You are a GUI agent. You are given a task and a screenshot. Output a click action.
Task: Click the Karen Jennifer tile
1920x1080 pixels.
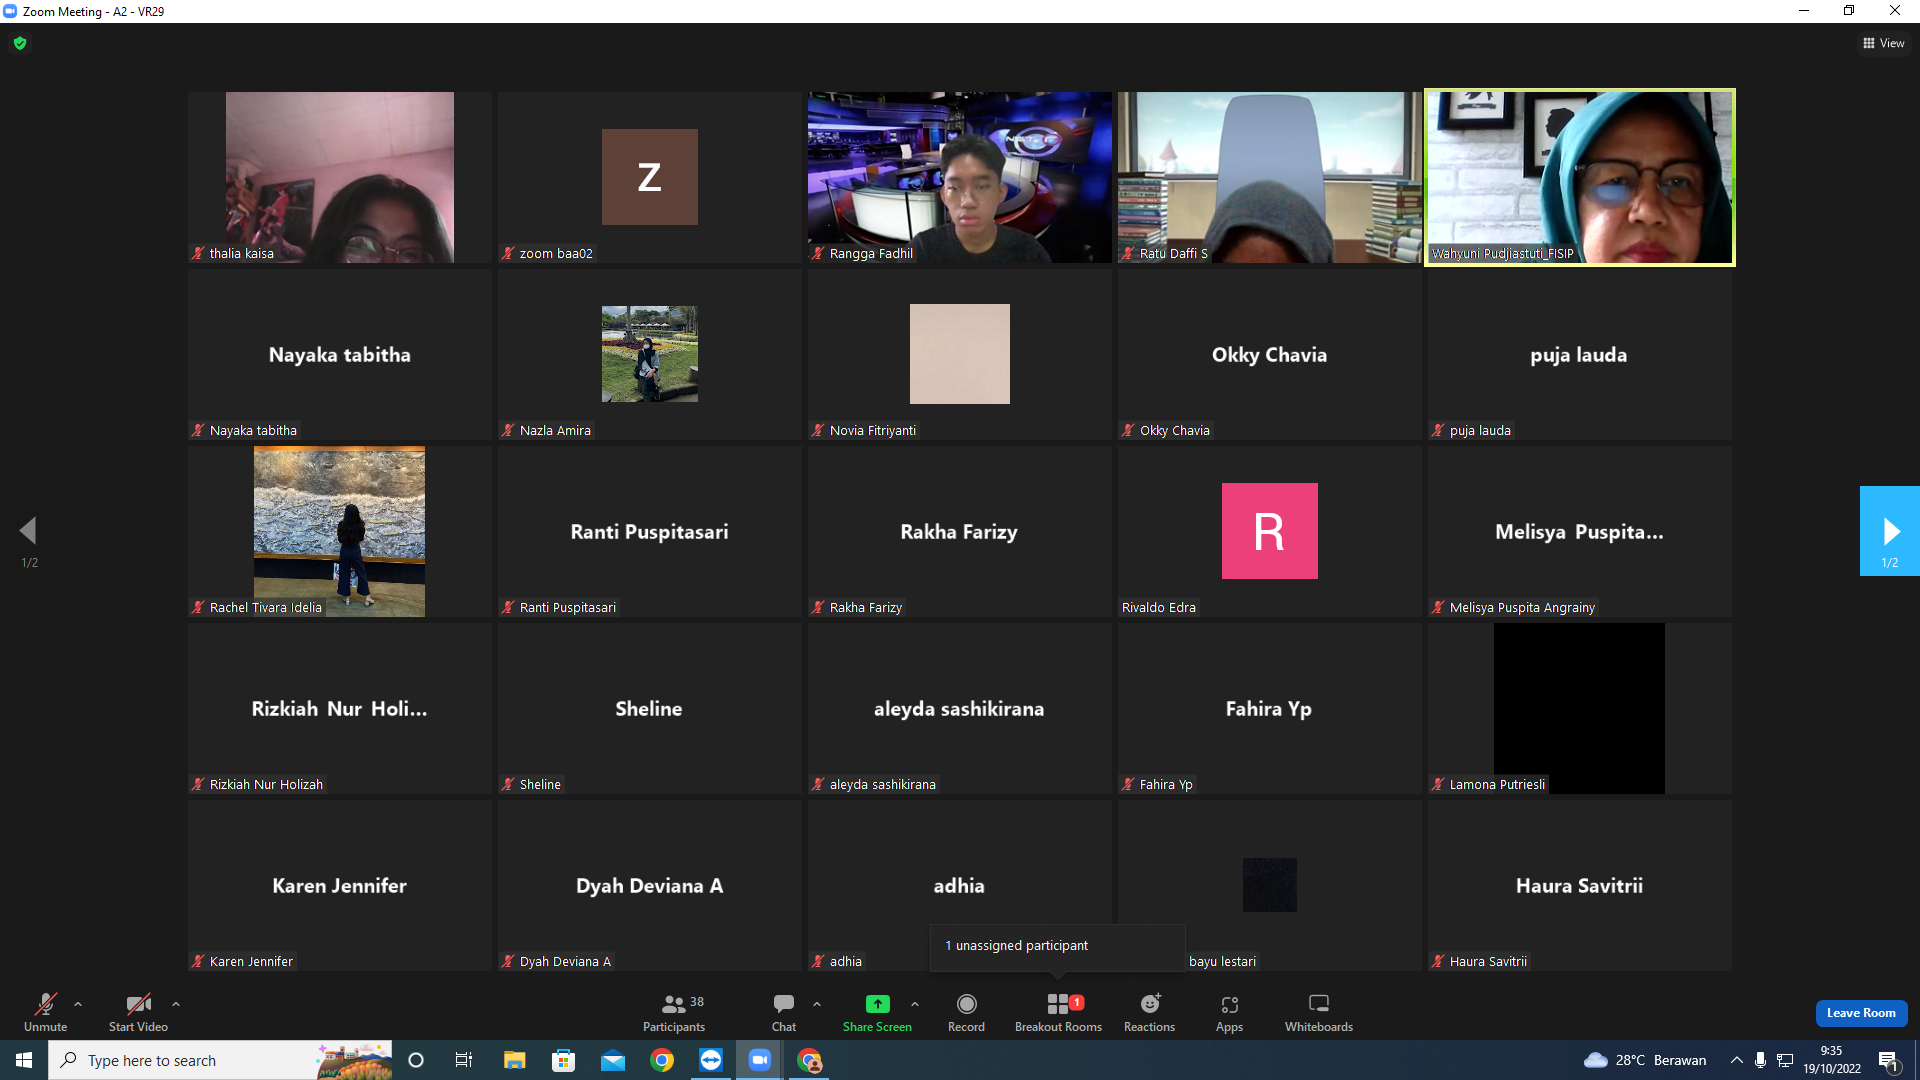click(340, 885)
